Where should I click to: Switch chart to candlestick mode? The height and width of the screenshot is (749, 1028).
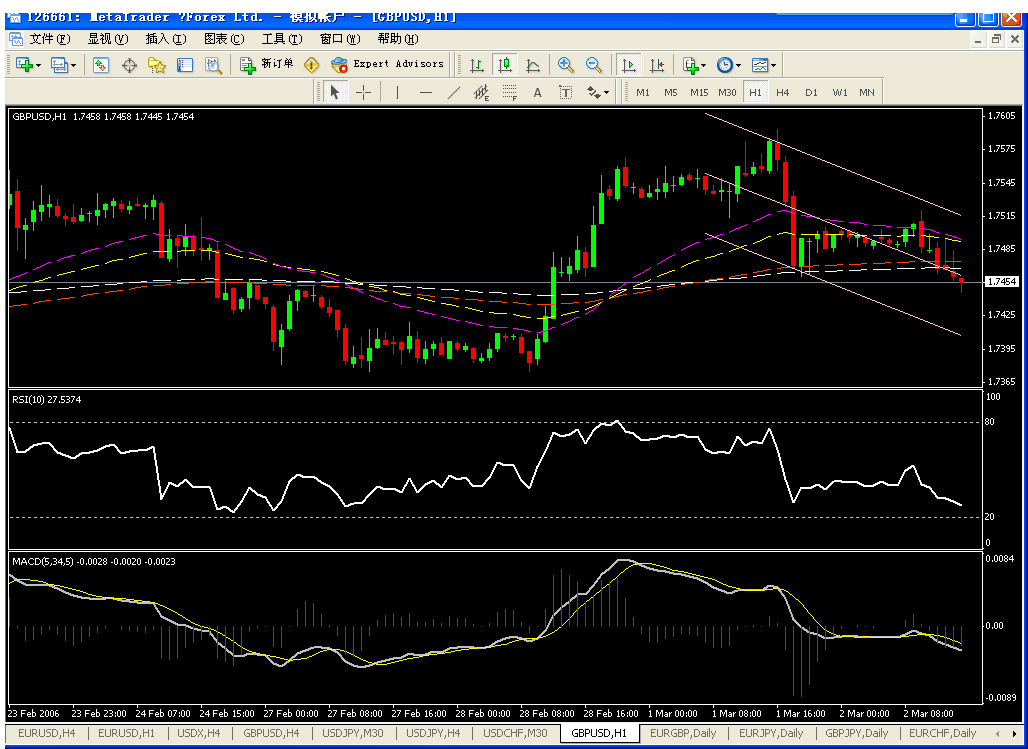tap(505, 64)
